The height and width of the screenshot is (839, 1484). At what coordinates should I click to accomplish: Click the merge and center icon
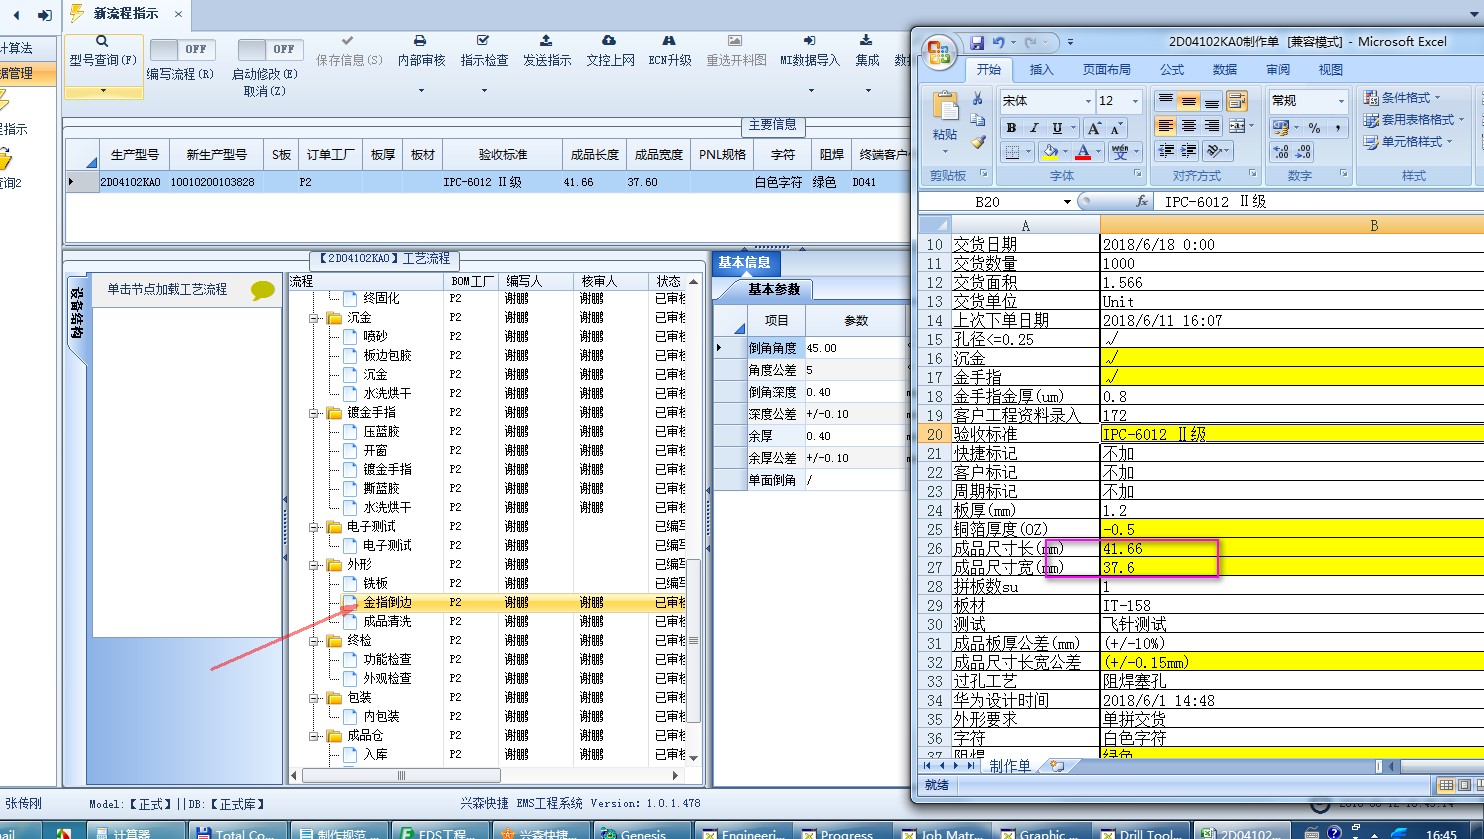click(x=1237, y=126)
